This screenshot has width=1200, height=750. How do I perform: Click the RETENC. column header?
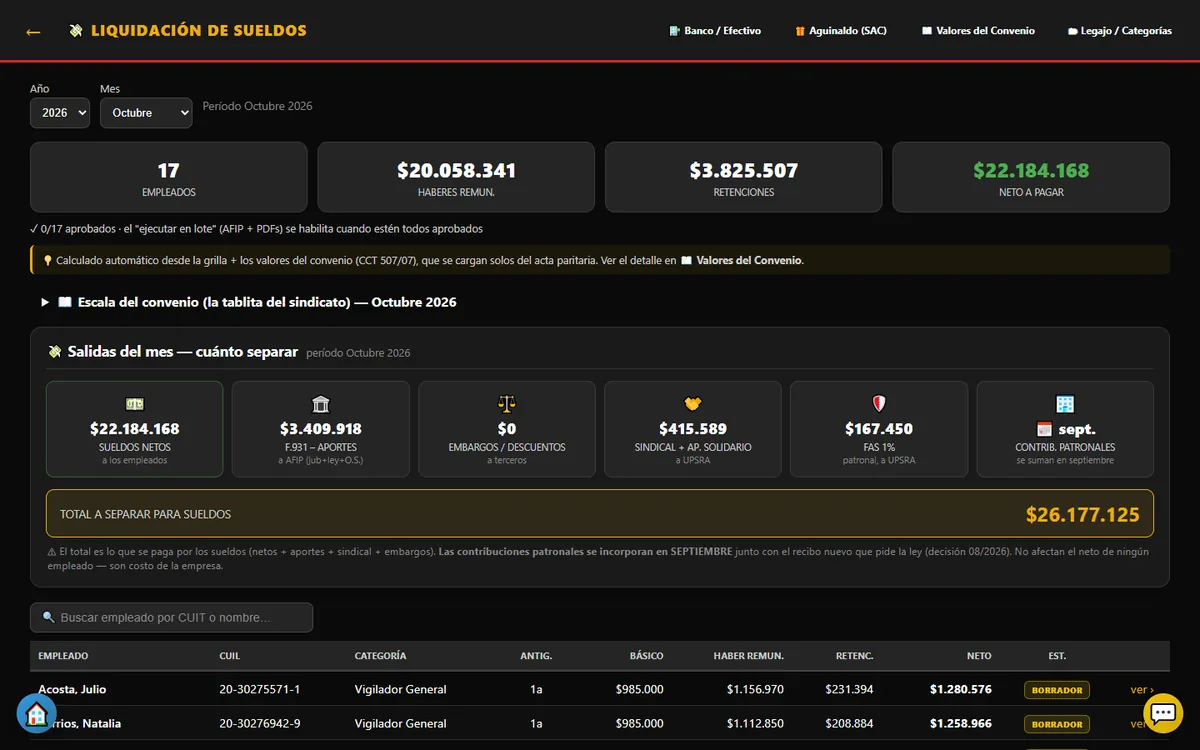click(x=855, y=656)
